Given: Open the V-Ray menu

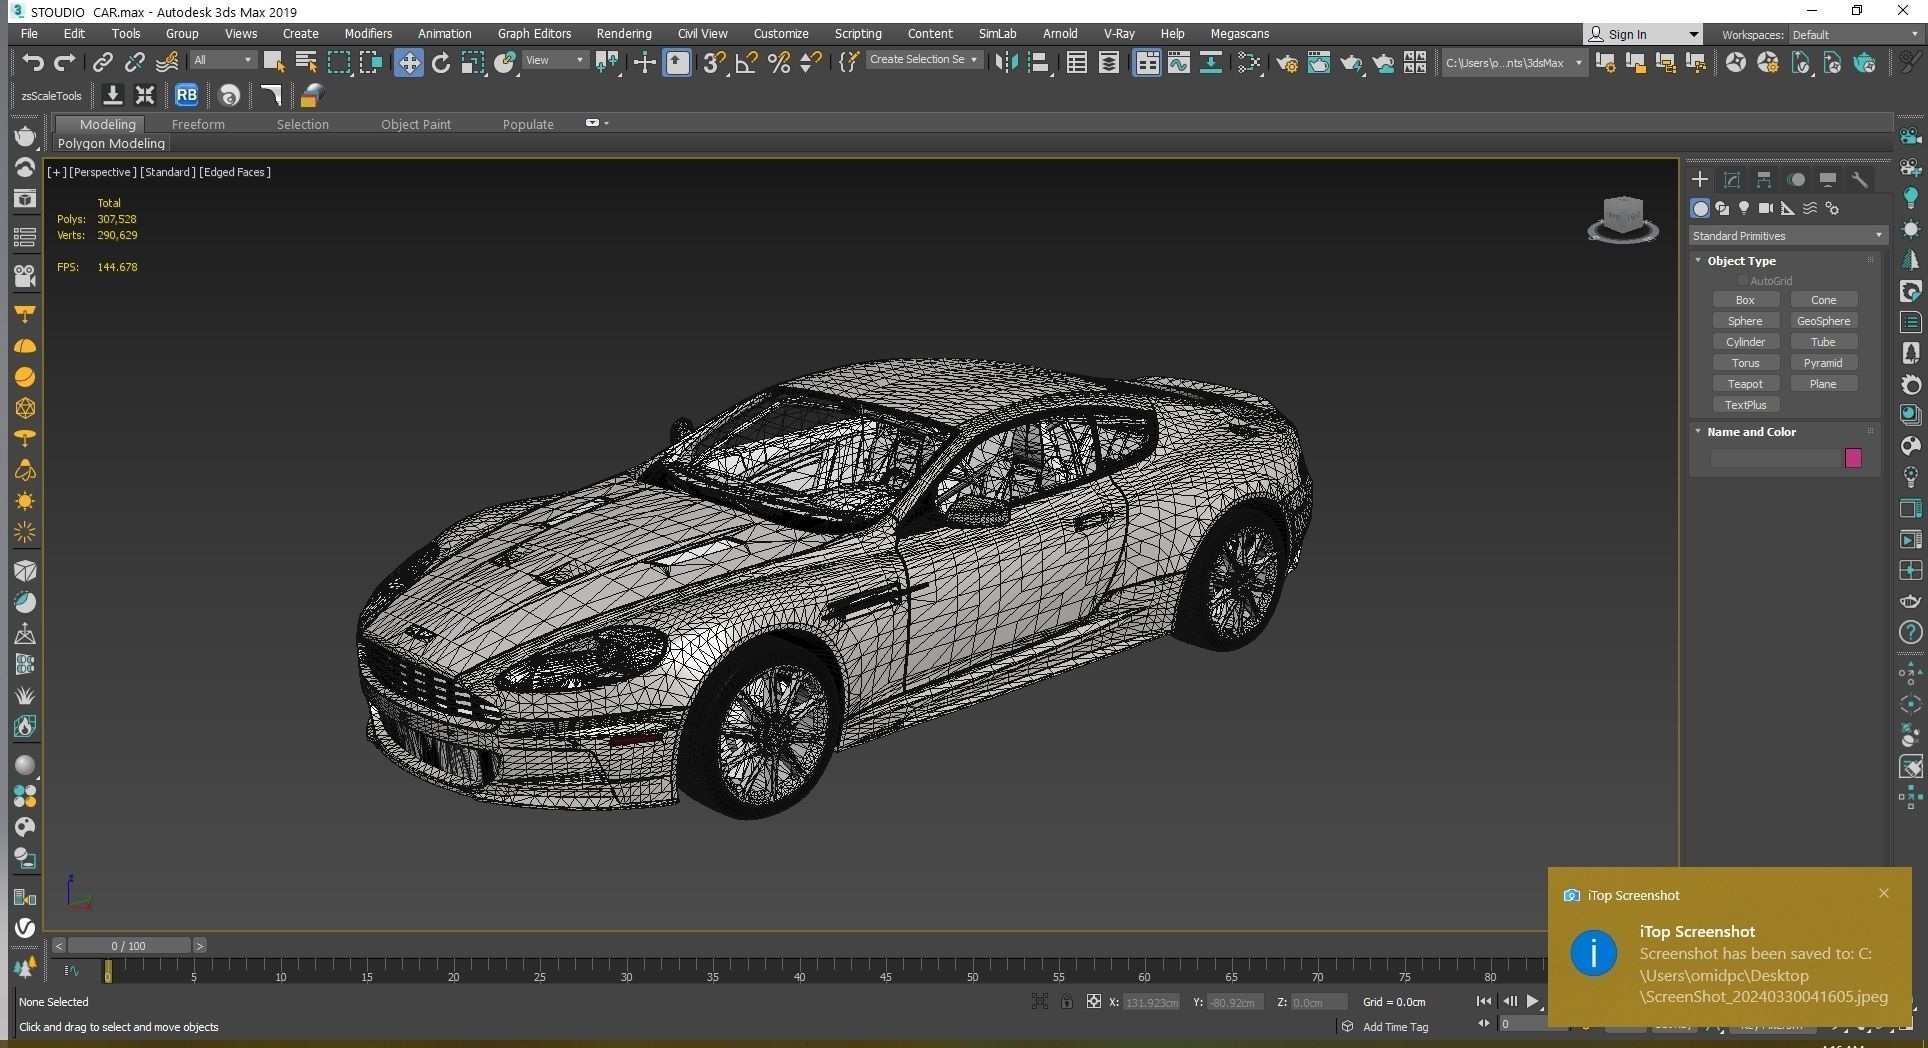Looking at the screenshot, I should [1119, 33].
